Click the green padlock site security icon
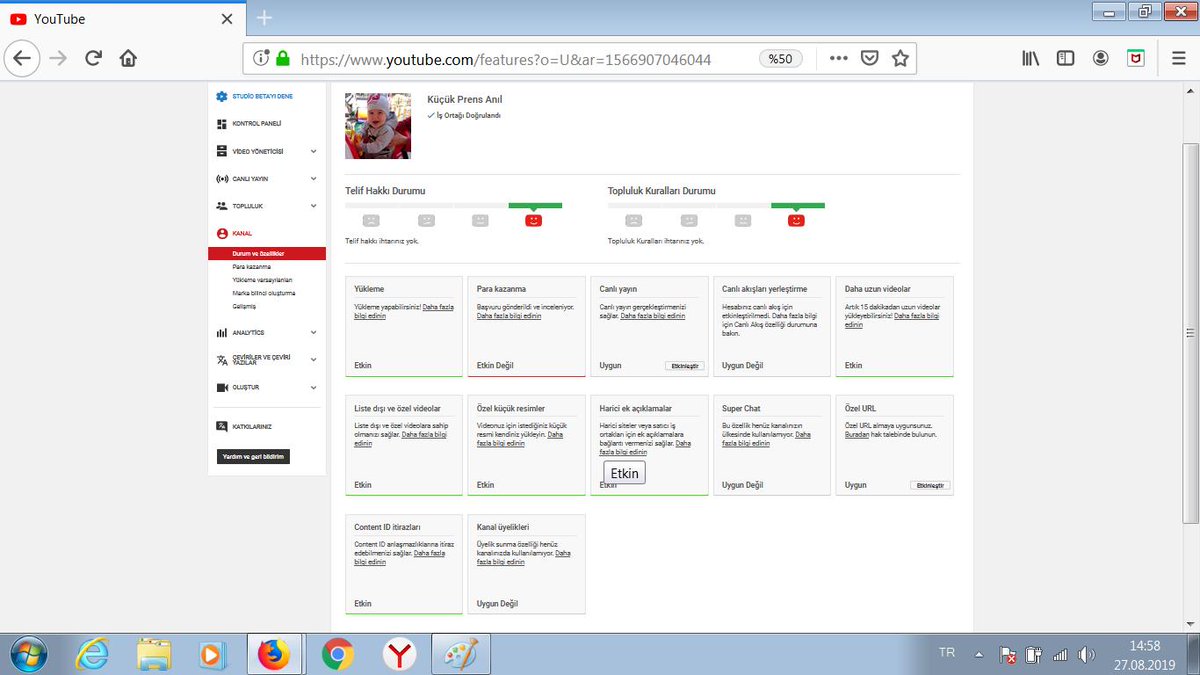 tap(283, 59)
